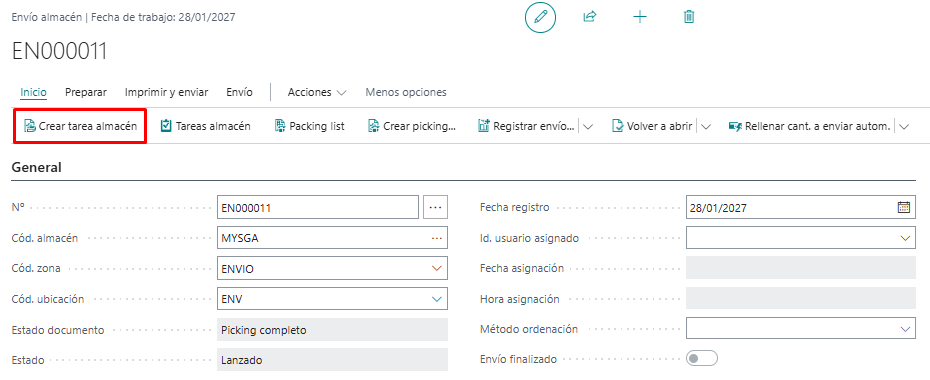Image resolution: width=930 pixels, height=380 pixels.
Task: Open the share icon at top
Action: pyautogui.click(x=590, y=17)
